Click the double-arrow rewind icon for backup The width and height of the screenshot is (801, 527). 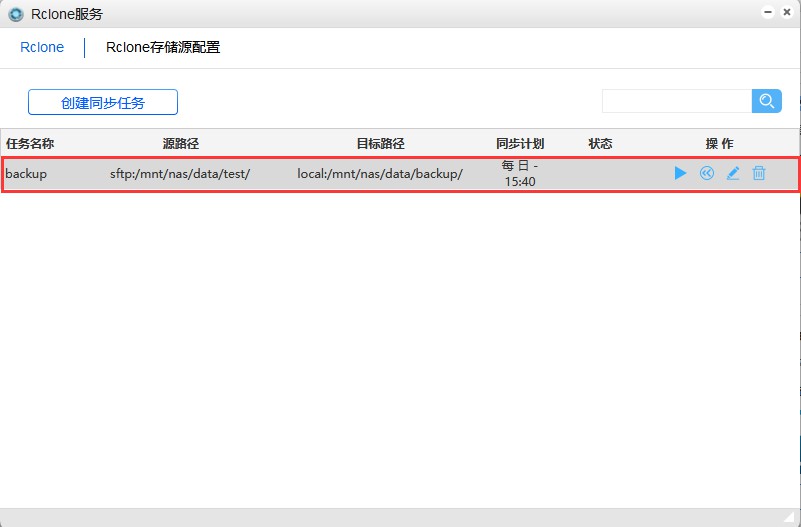707,174
